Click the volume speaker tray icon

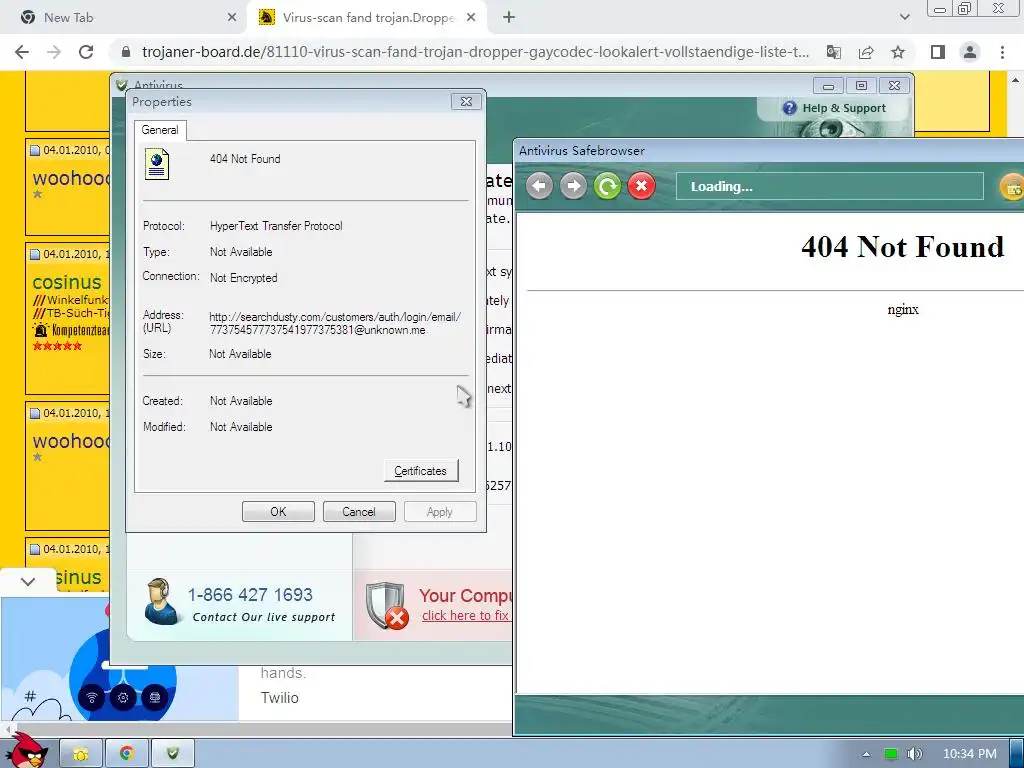point(914,754)
